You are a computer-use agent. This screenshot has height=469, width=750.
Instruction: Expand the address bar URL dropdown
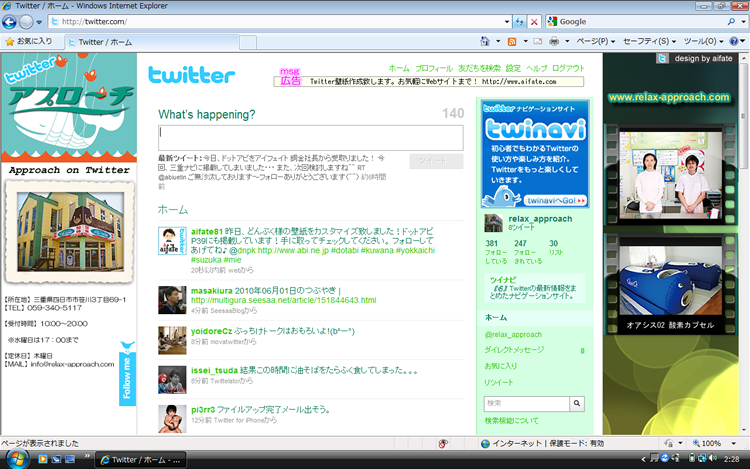(x=507, y=22)
